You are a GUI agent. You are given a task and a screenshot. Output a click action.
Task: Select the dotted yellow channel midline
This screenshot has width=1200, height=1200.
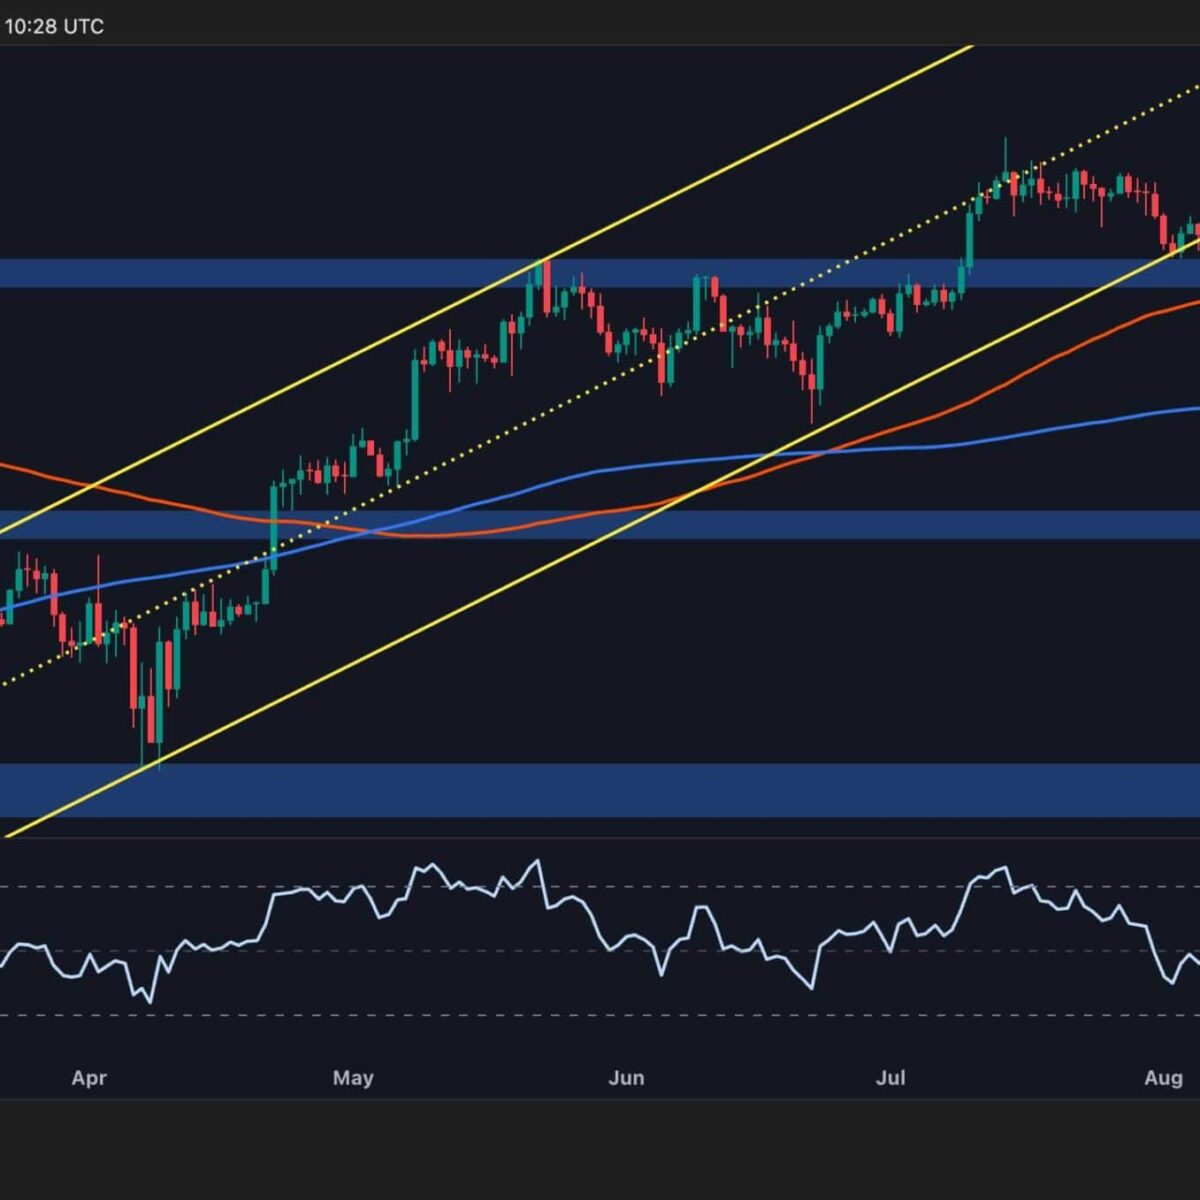(600, 385)
